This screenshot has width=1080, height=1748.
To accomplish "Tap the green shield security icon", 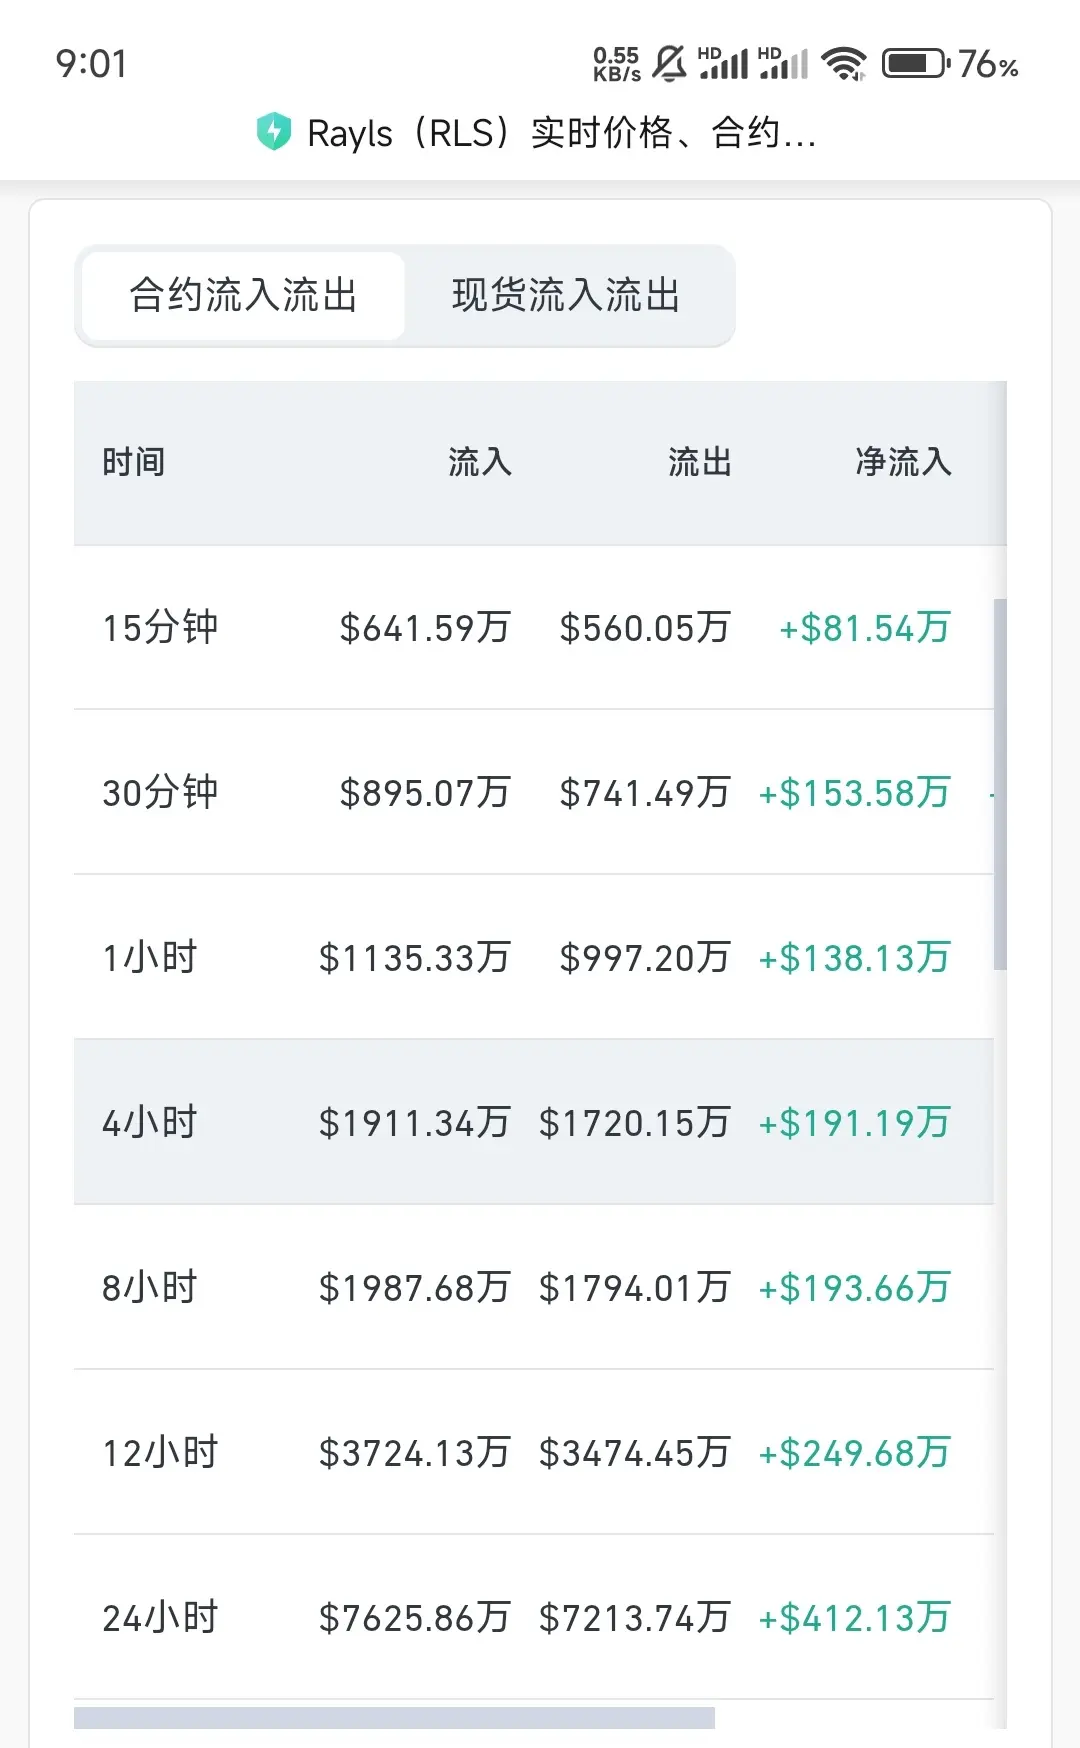I will [273, 132].
